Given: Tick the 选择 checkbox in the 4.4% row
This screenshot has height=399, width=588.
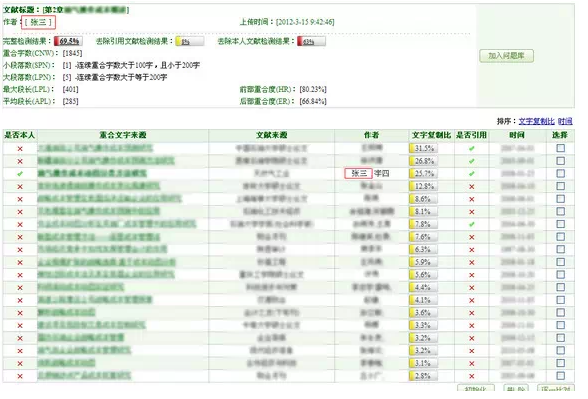Looking at the screenshot, I should [561, 288].
